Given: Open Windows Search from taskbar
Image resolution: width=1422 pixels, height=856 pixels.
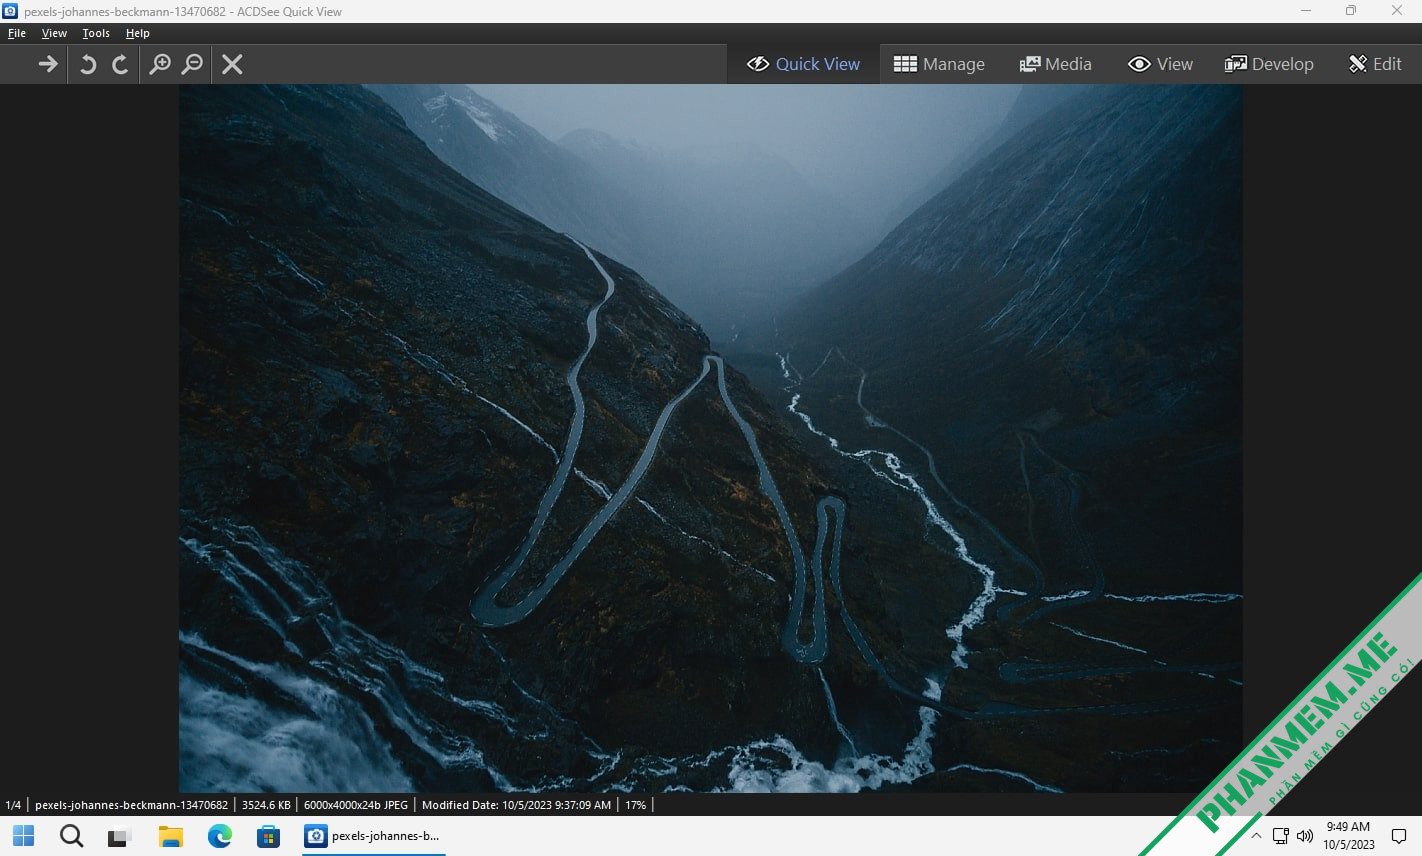Looking at the screenshot, I should (71, 836).
